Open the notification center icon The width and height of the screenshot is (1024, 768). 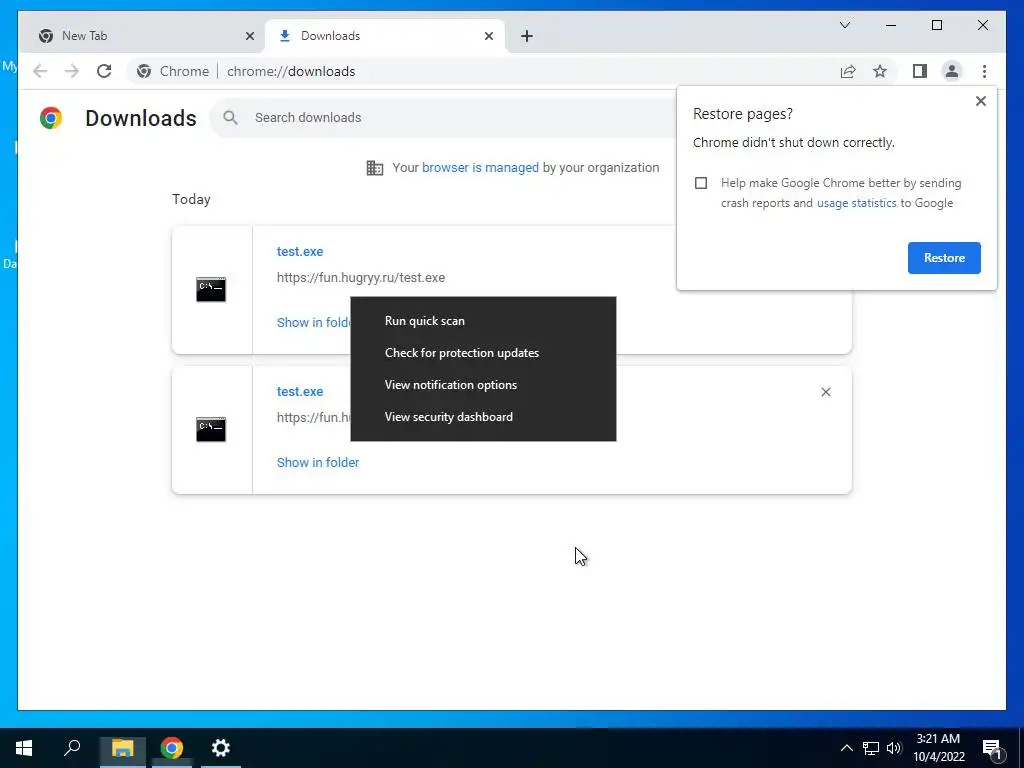click(991, 749)
